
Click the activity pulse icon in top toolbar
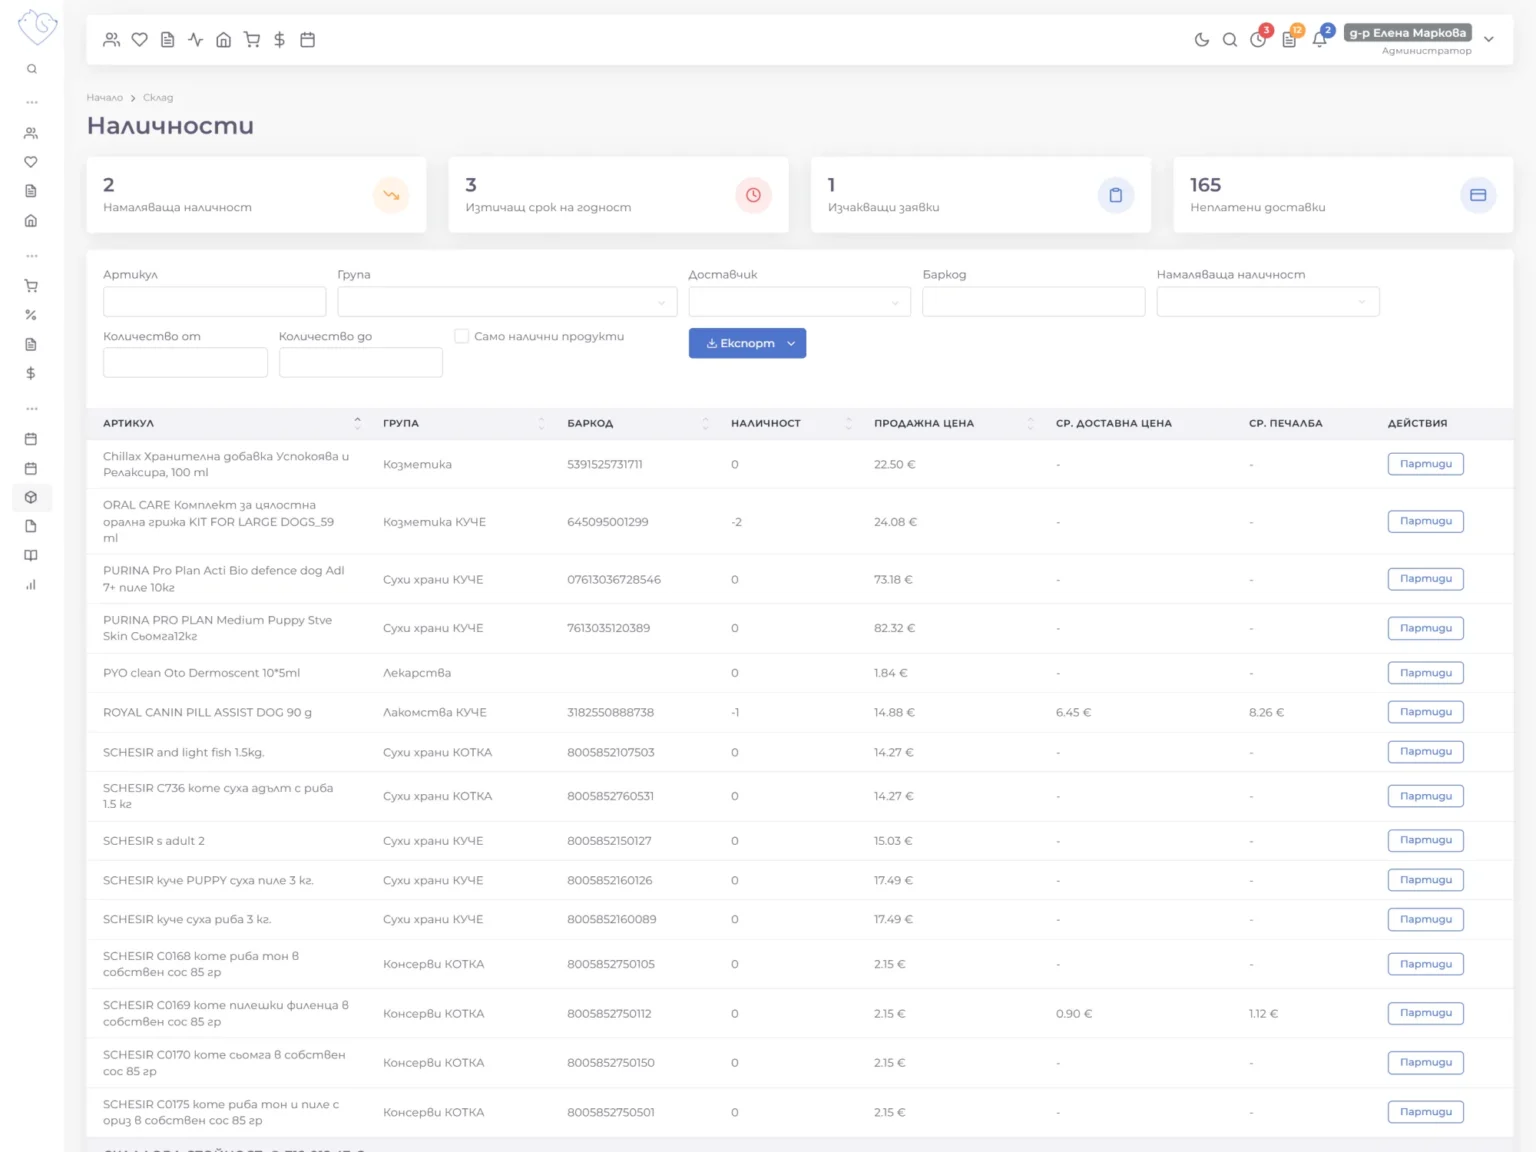pyautogui.click(x=196, y=40)
